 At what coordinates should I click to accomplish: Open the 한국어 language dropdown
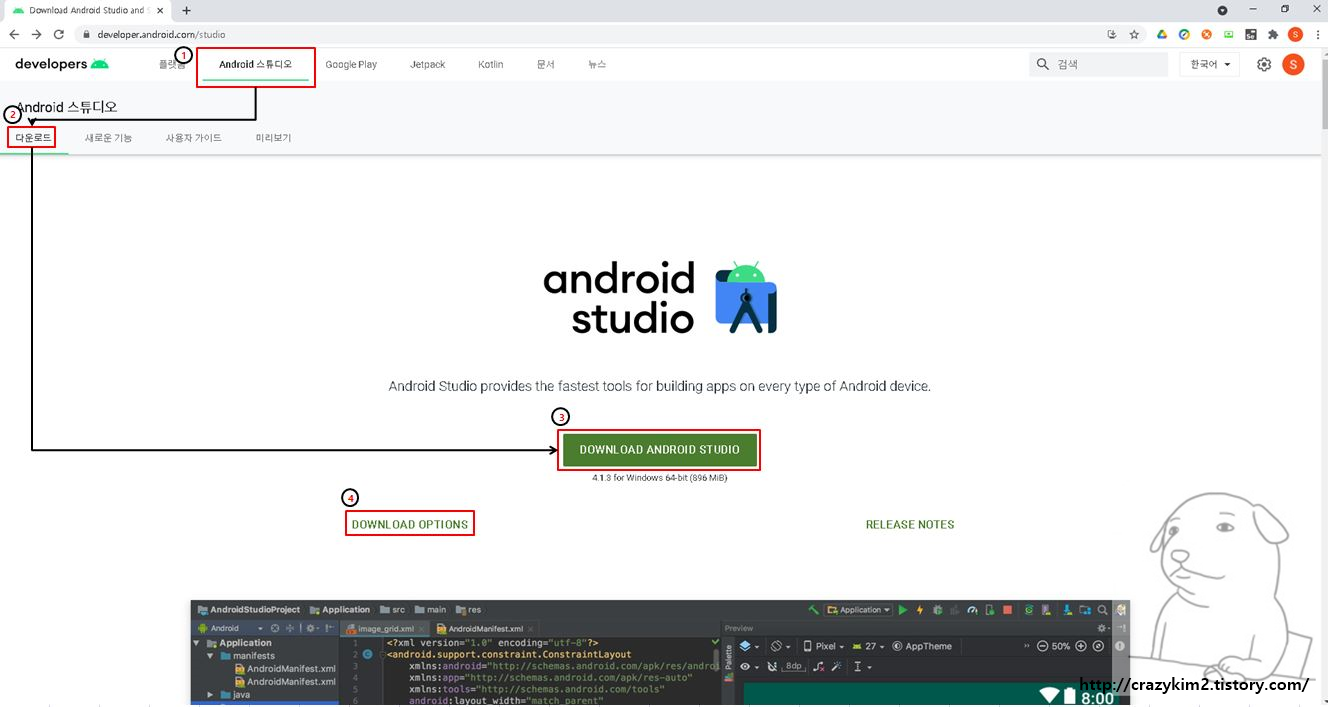point(1209,64)
